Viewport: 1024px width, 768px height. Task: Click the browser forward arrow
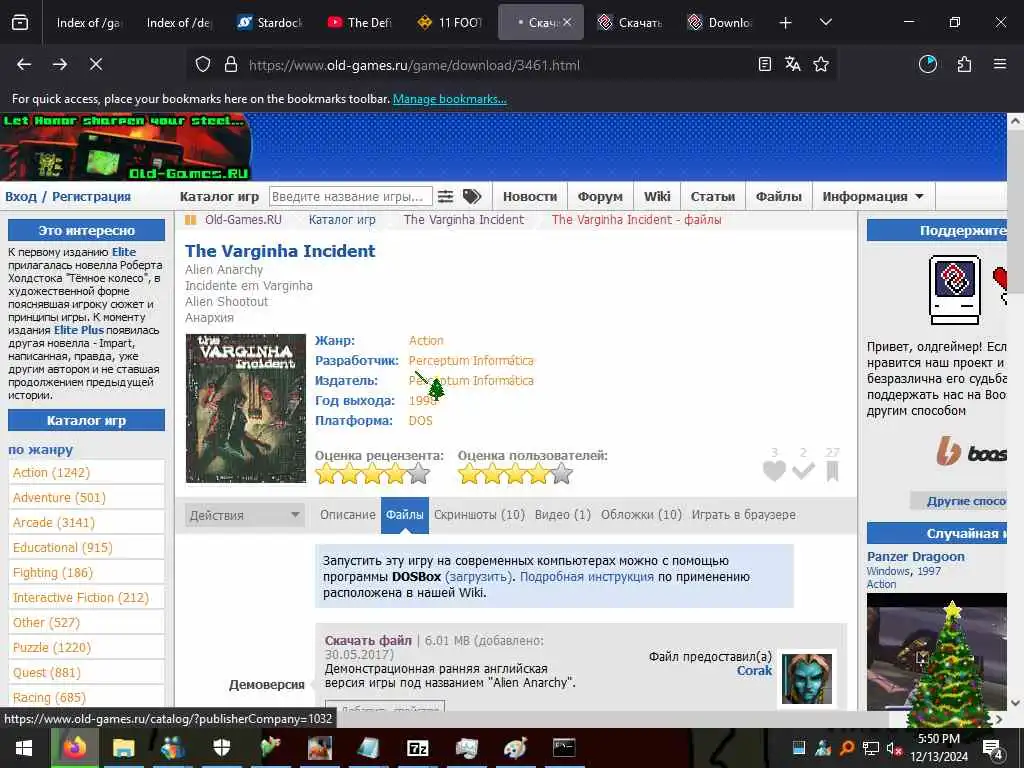(59, 64)
